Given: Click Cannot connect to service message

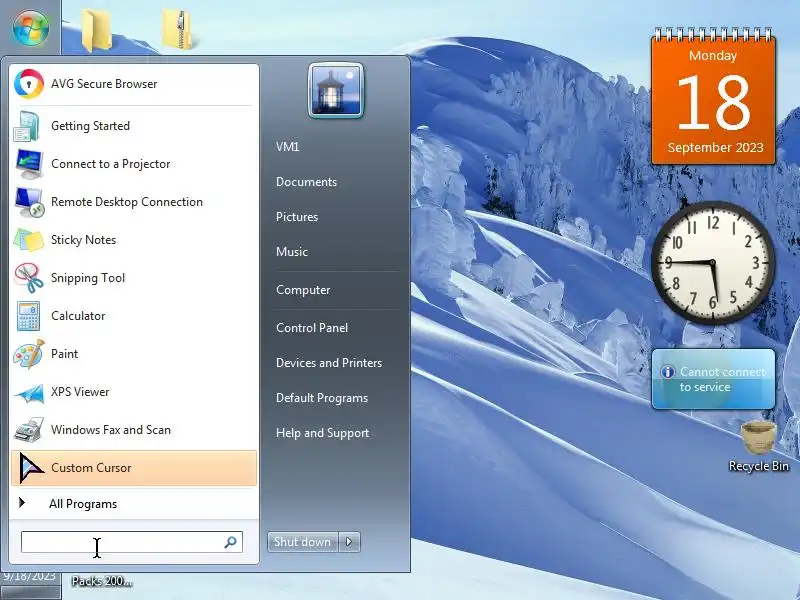Looking at the screenshot, I should tap(722, 380).
